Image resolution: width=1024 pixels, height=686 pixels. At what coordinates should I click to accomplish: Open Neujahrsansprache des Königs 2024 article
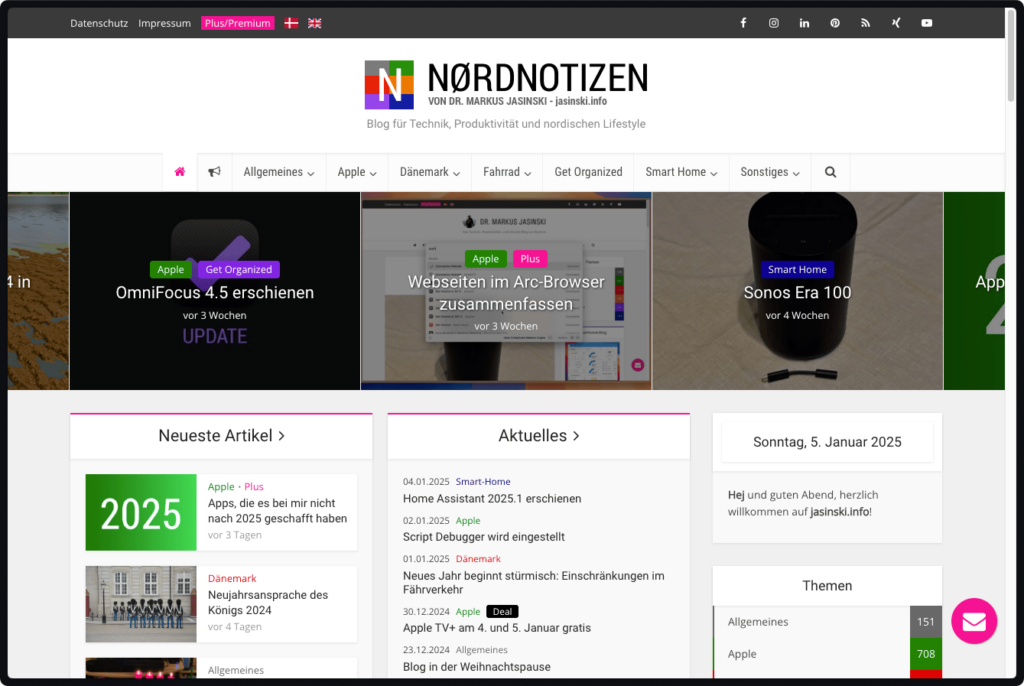point(268,602)
